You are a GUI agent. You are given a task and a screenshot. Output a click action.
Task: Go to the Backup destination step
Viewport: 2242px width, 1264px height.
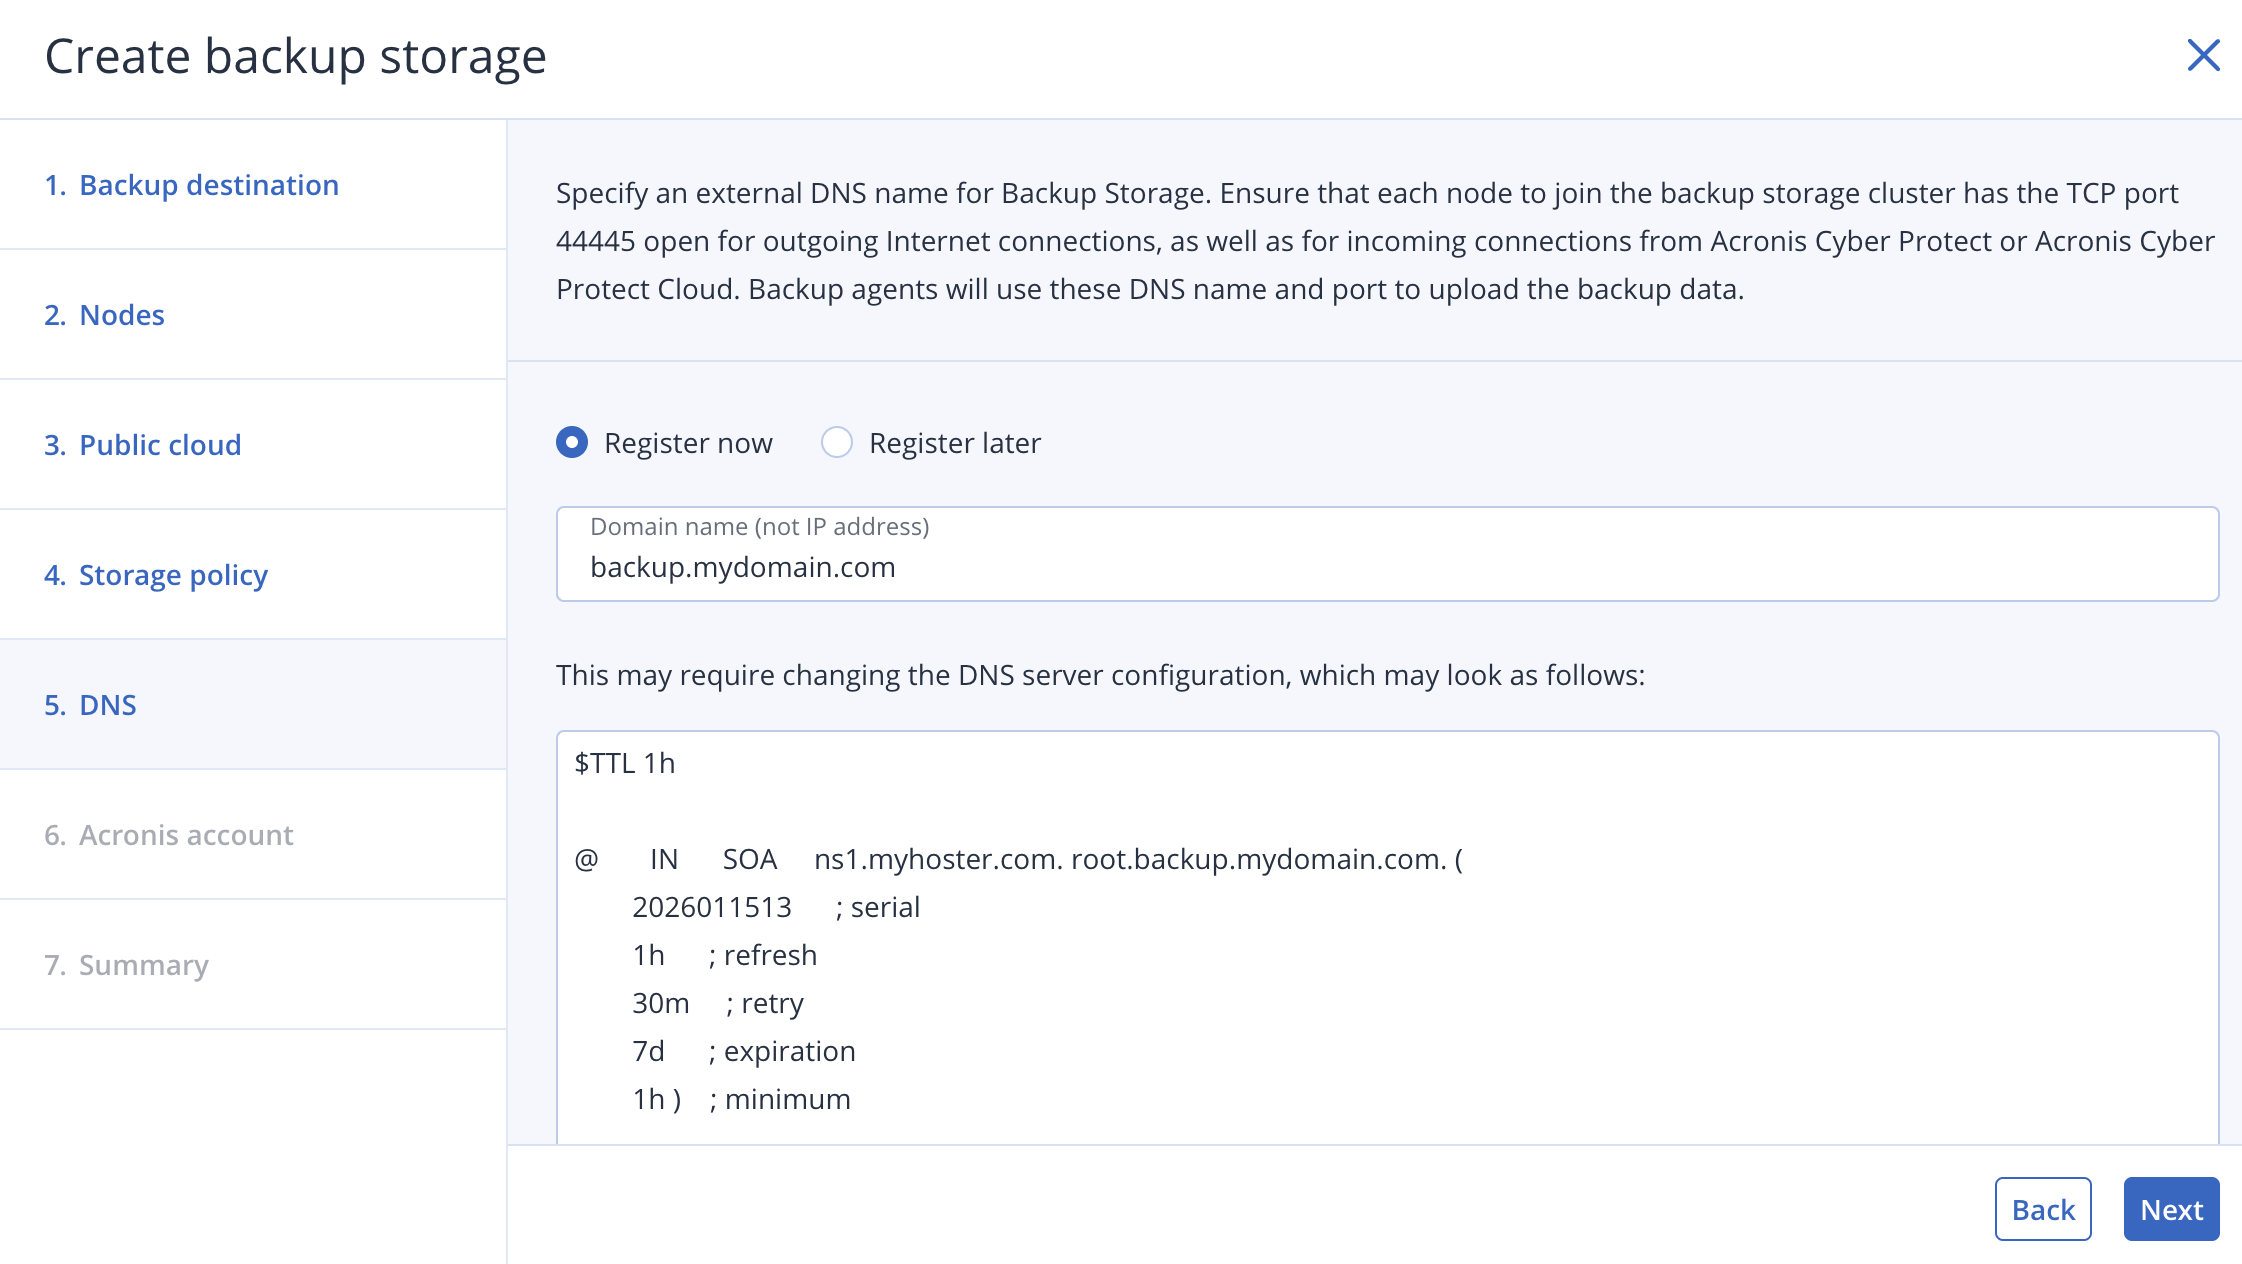(x=208, y=185)
